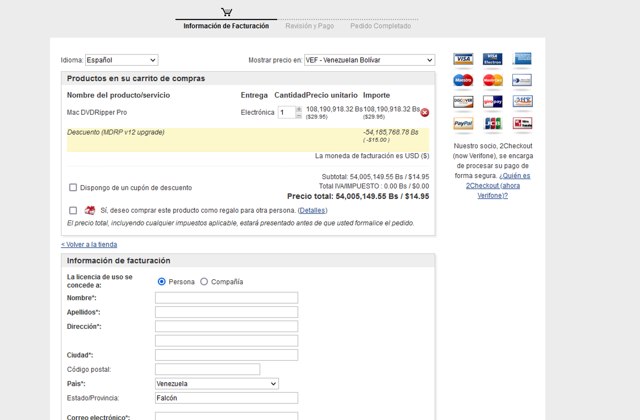Click the 'Mac DVDRipper Pro' product name
The width and height of the screenshot is (640, 420).
point(97,112)
